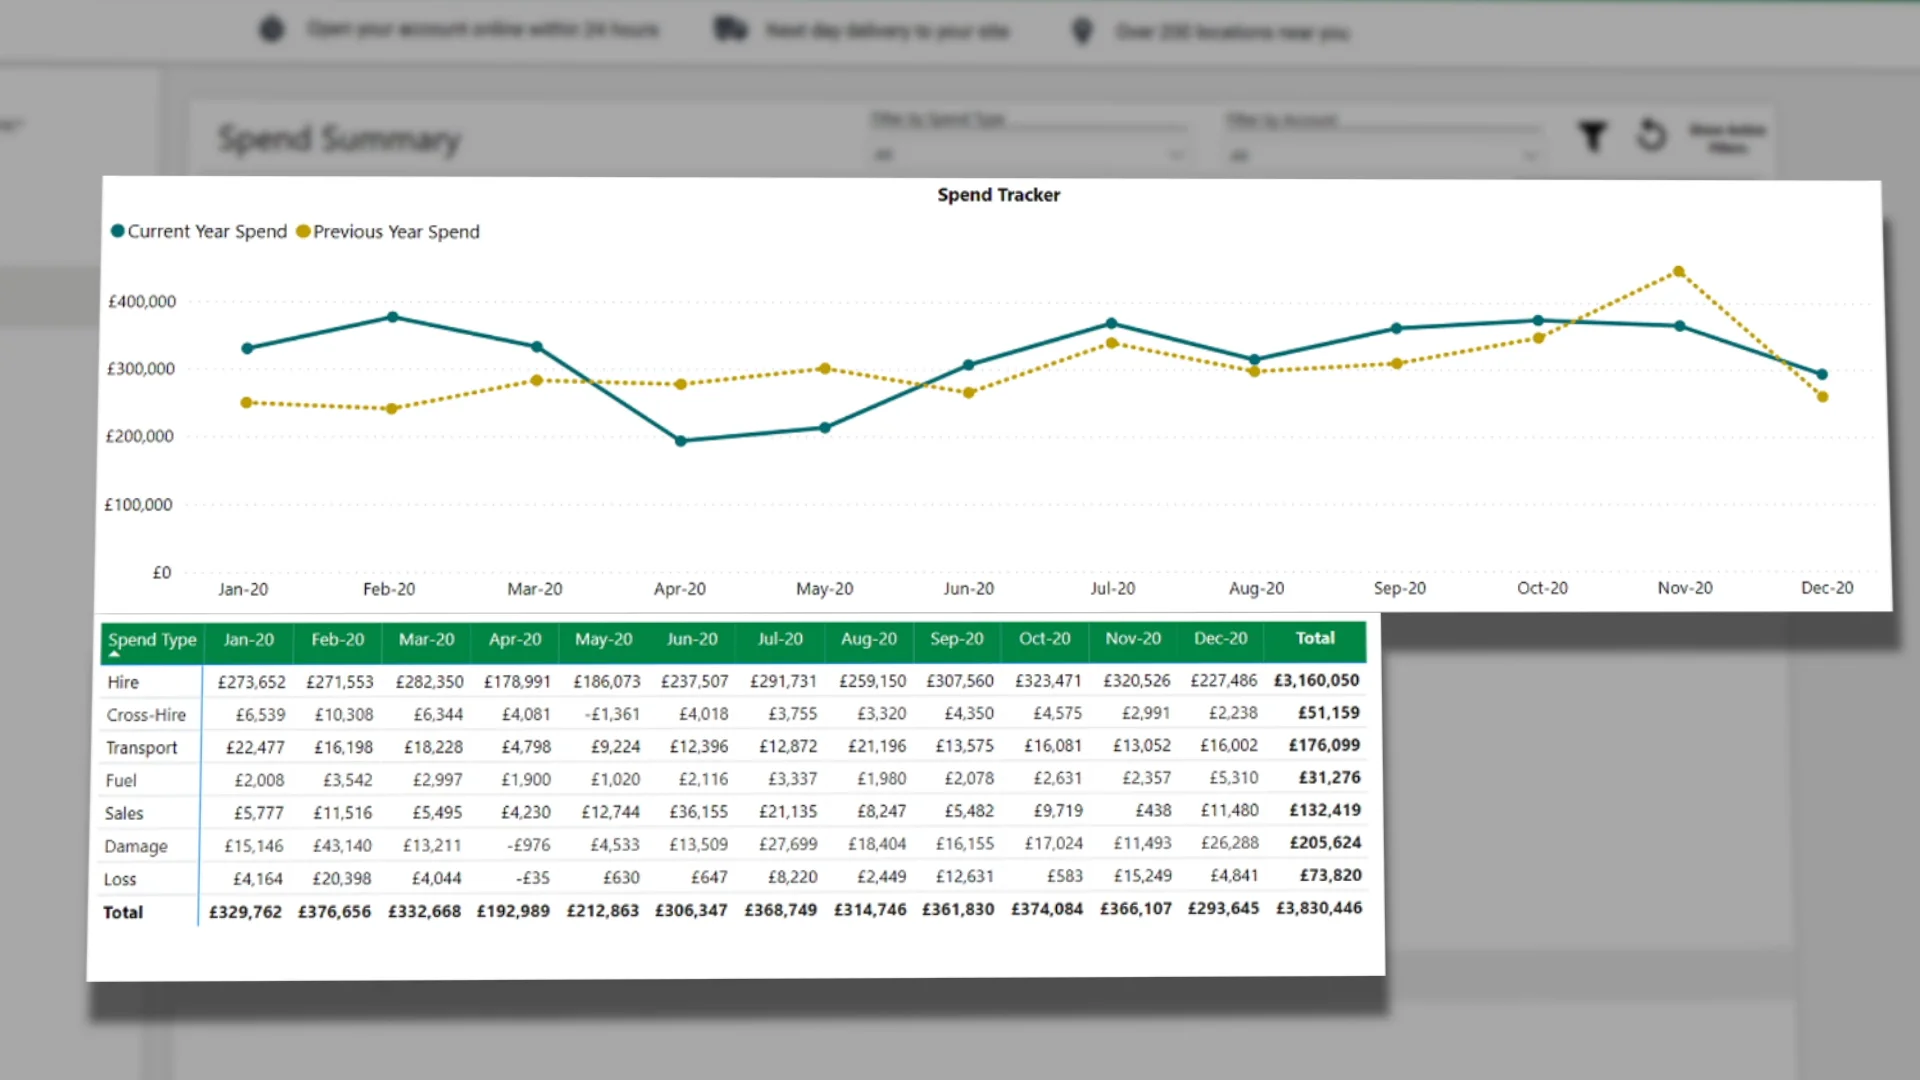Click the Transport total £176,099
The image size is (1920, 1080).
pyautogui.click(x=1324, y=745)
